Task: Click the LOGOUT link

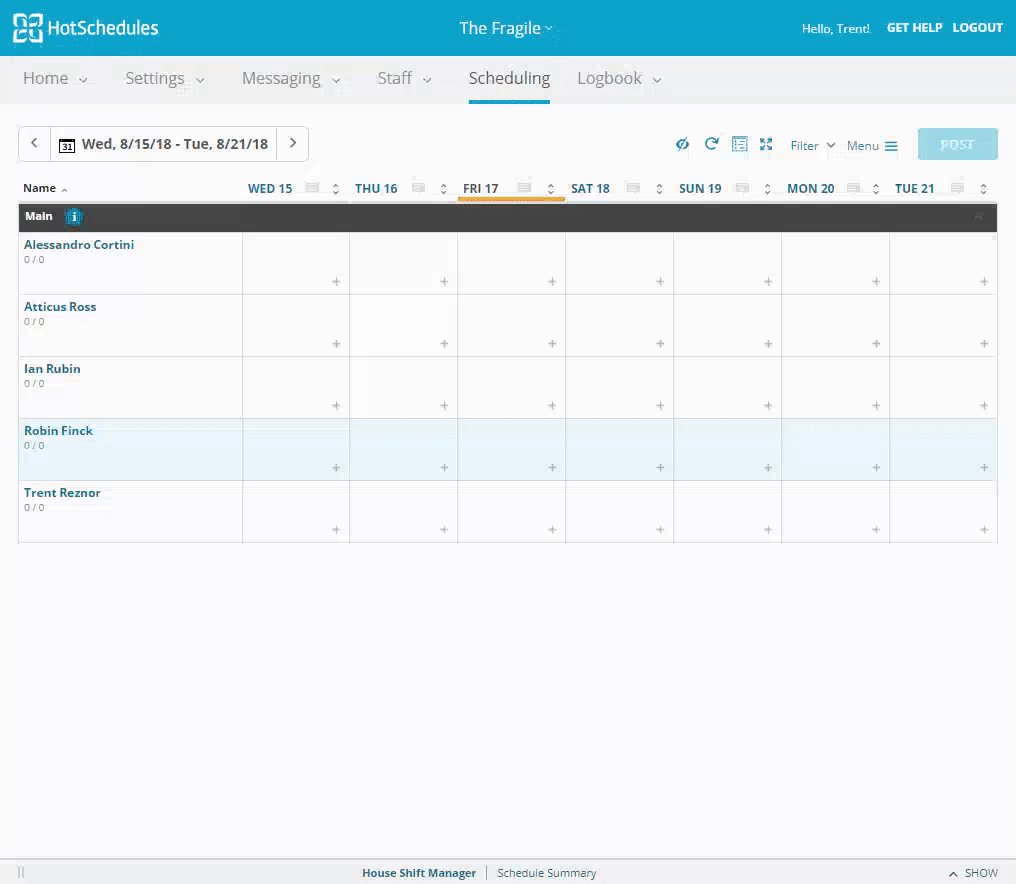Action: coord(977,28)
